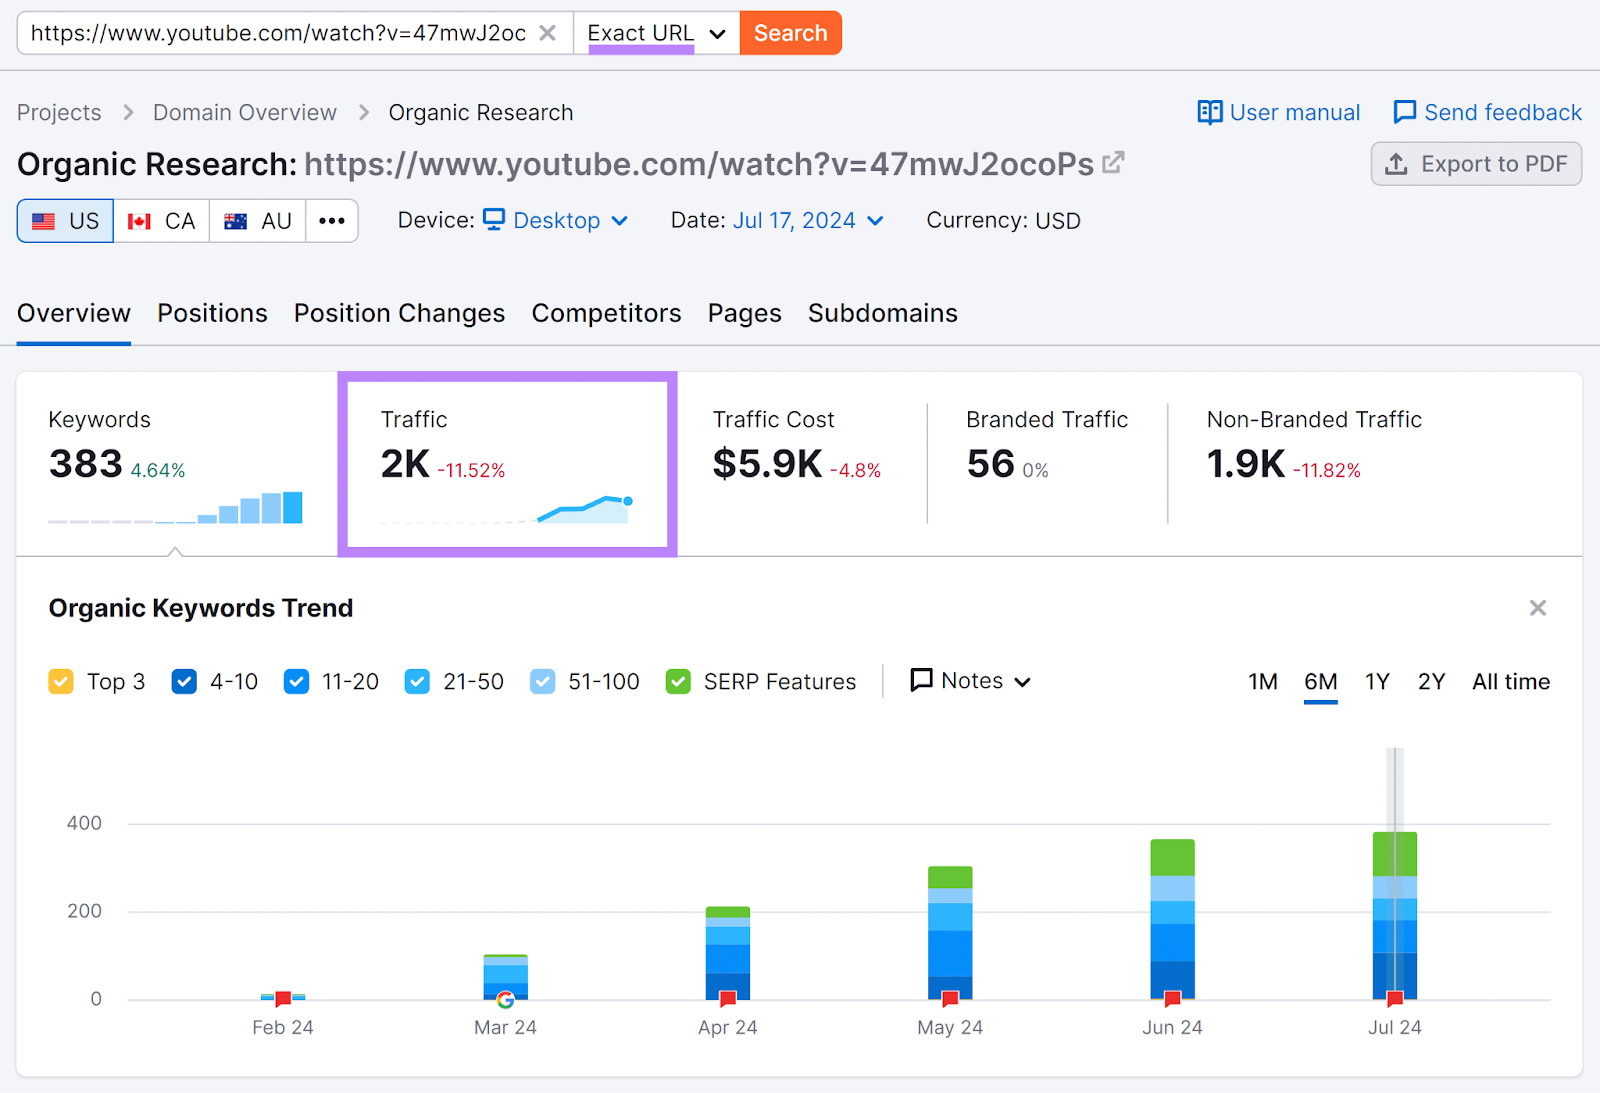Click the red note flag on Apr 24
This screenshot has width=1600, height=1093.
pos(728,998)
